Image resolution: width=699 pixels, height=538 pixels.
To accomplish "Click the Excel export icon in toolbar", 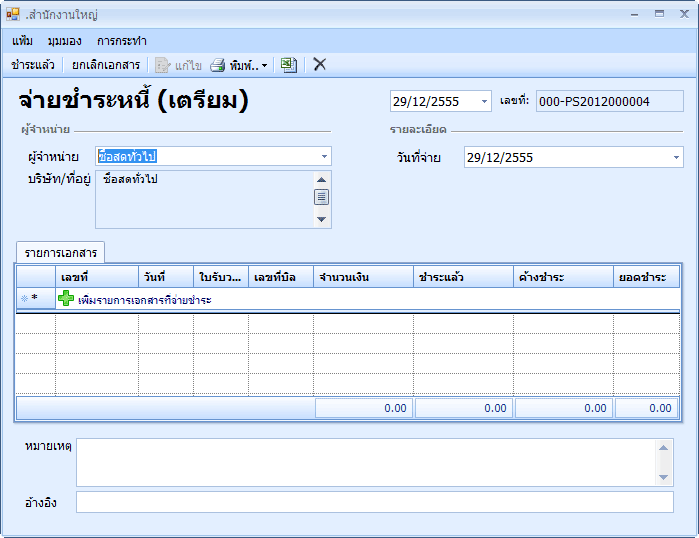I will [x=288, y=65].
